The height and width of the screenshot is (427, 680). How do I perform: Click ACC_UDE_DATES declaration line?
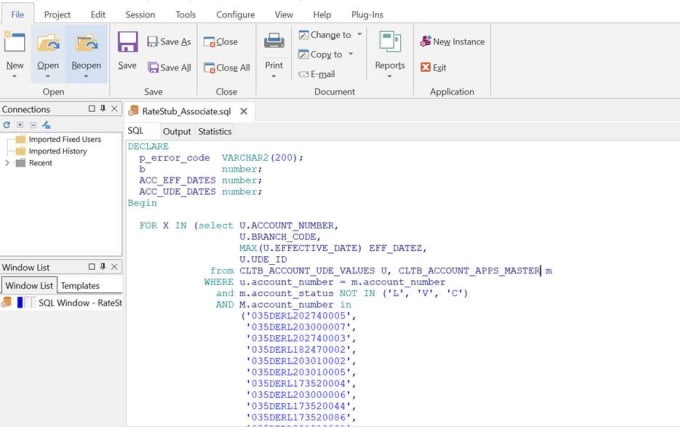point(201,192)
